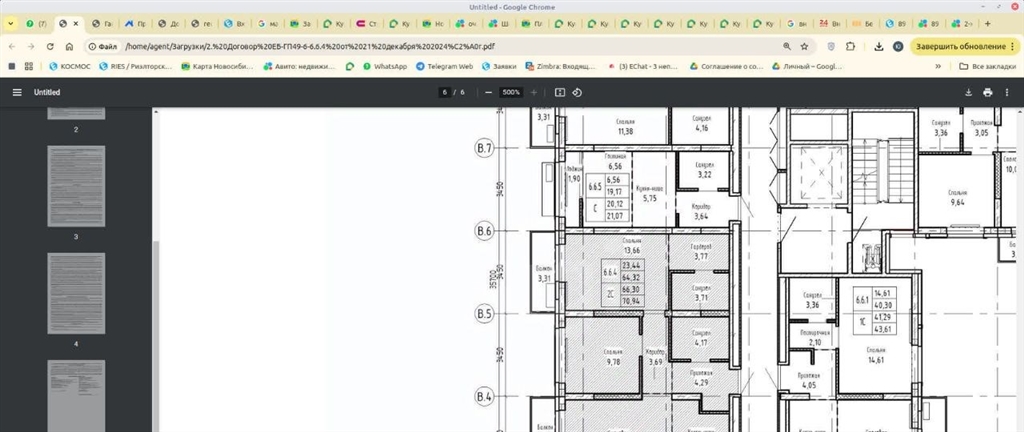The width and height of the screenshot is (1024, 432).
Task: Open Chrome downloads tray icon
Action: coord(879,46)
